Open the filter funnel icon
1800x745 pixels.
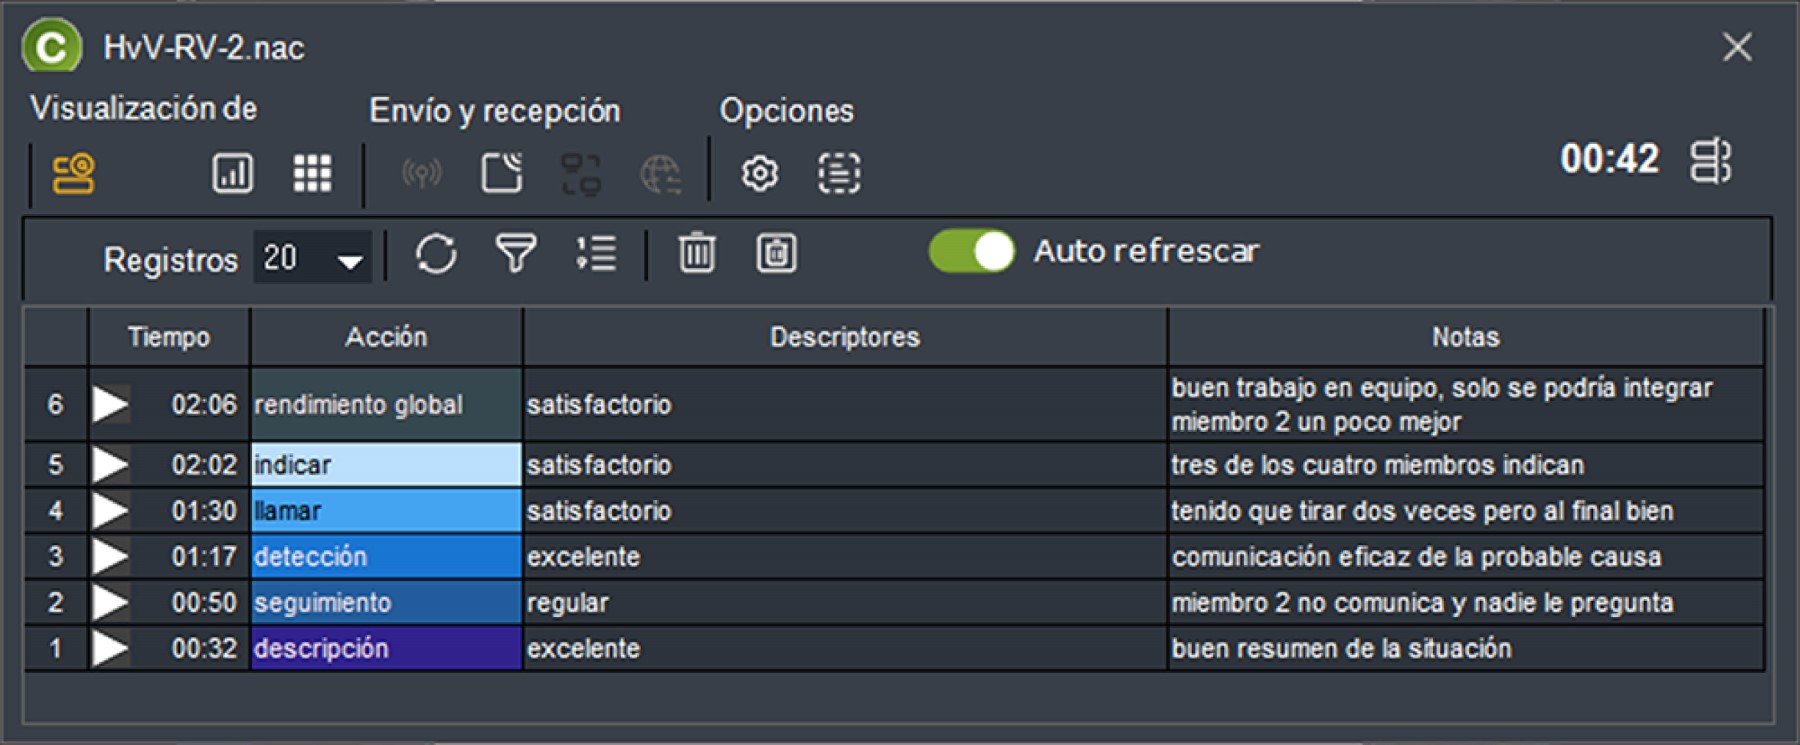pos(516,253)
